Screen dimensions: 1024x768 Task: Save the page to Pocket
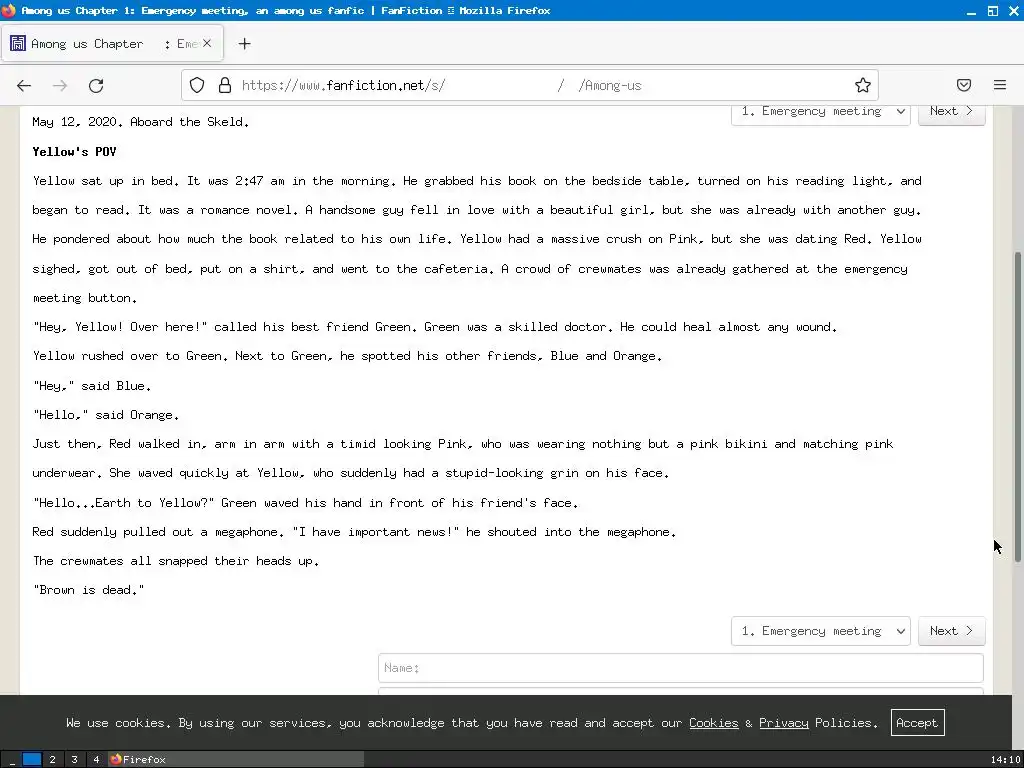click(964, 85)
